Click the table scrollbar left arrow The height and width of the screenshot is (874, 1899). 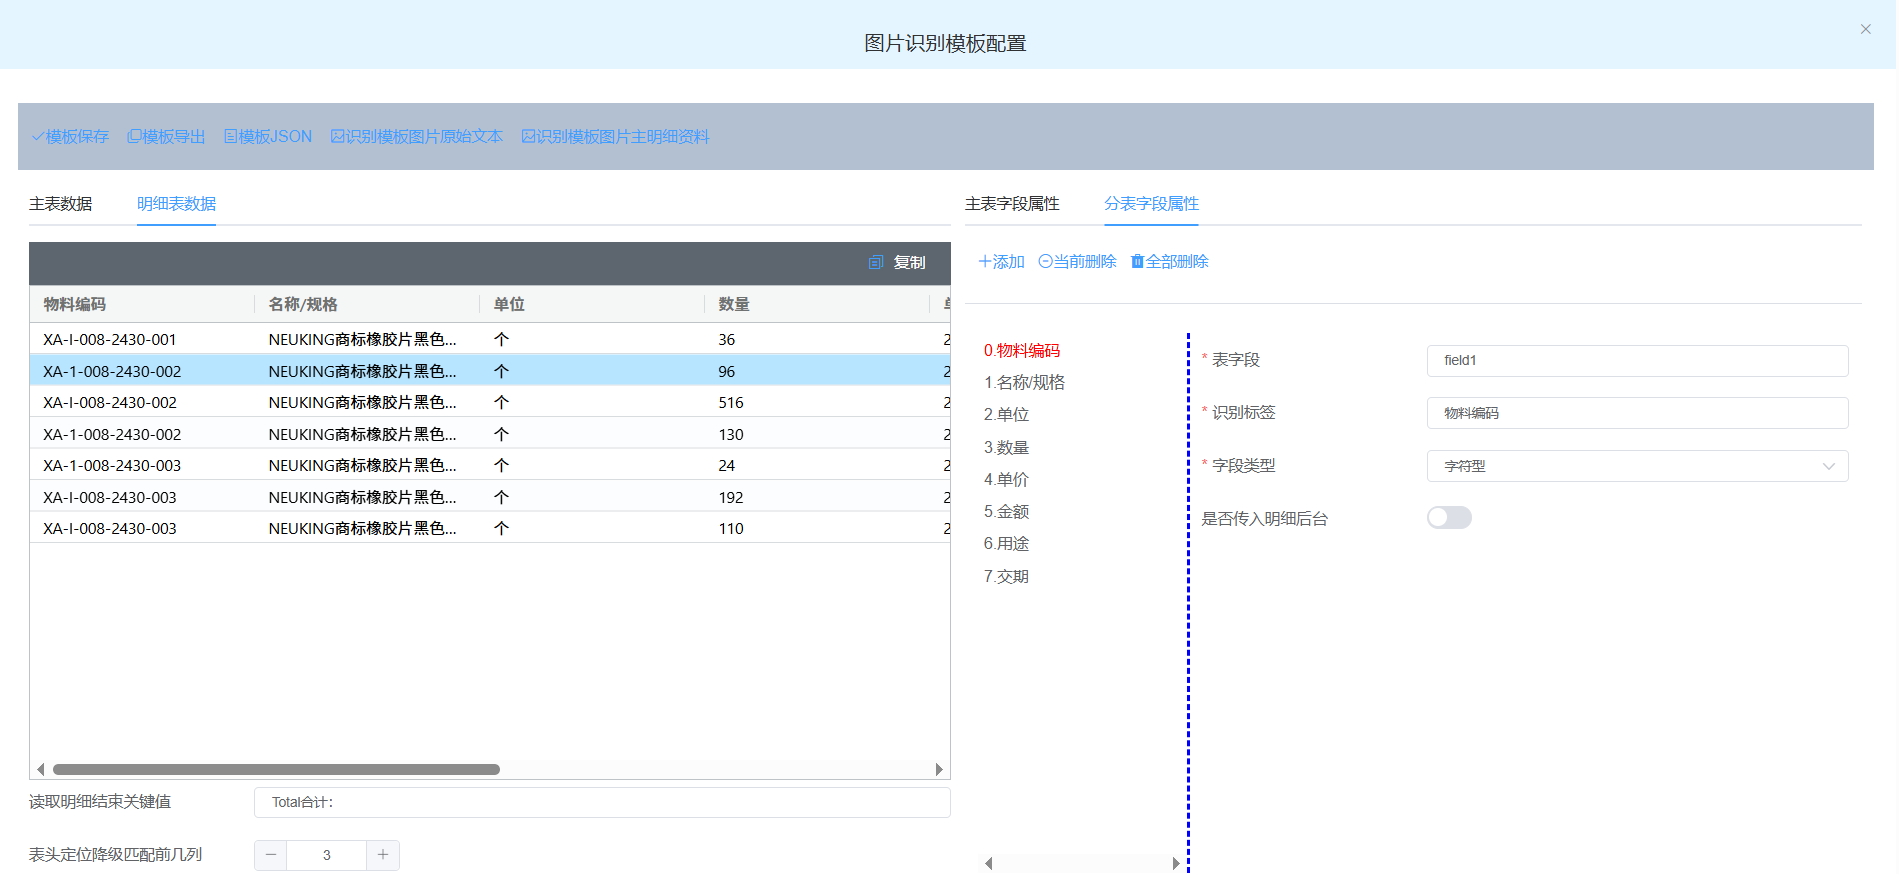coord(40,769)
